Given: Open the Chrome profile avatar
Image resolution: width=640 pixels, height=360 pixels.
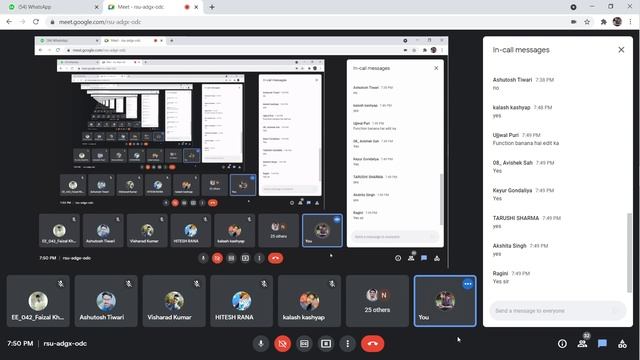Looking at the screenshot, I should click(x=617, y=22).
